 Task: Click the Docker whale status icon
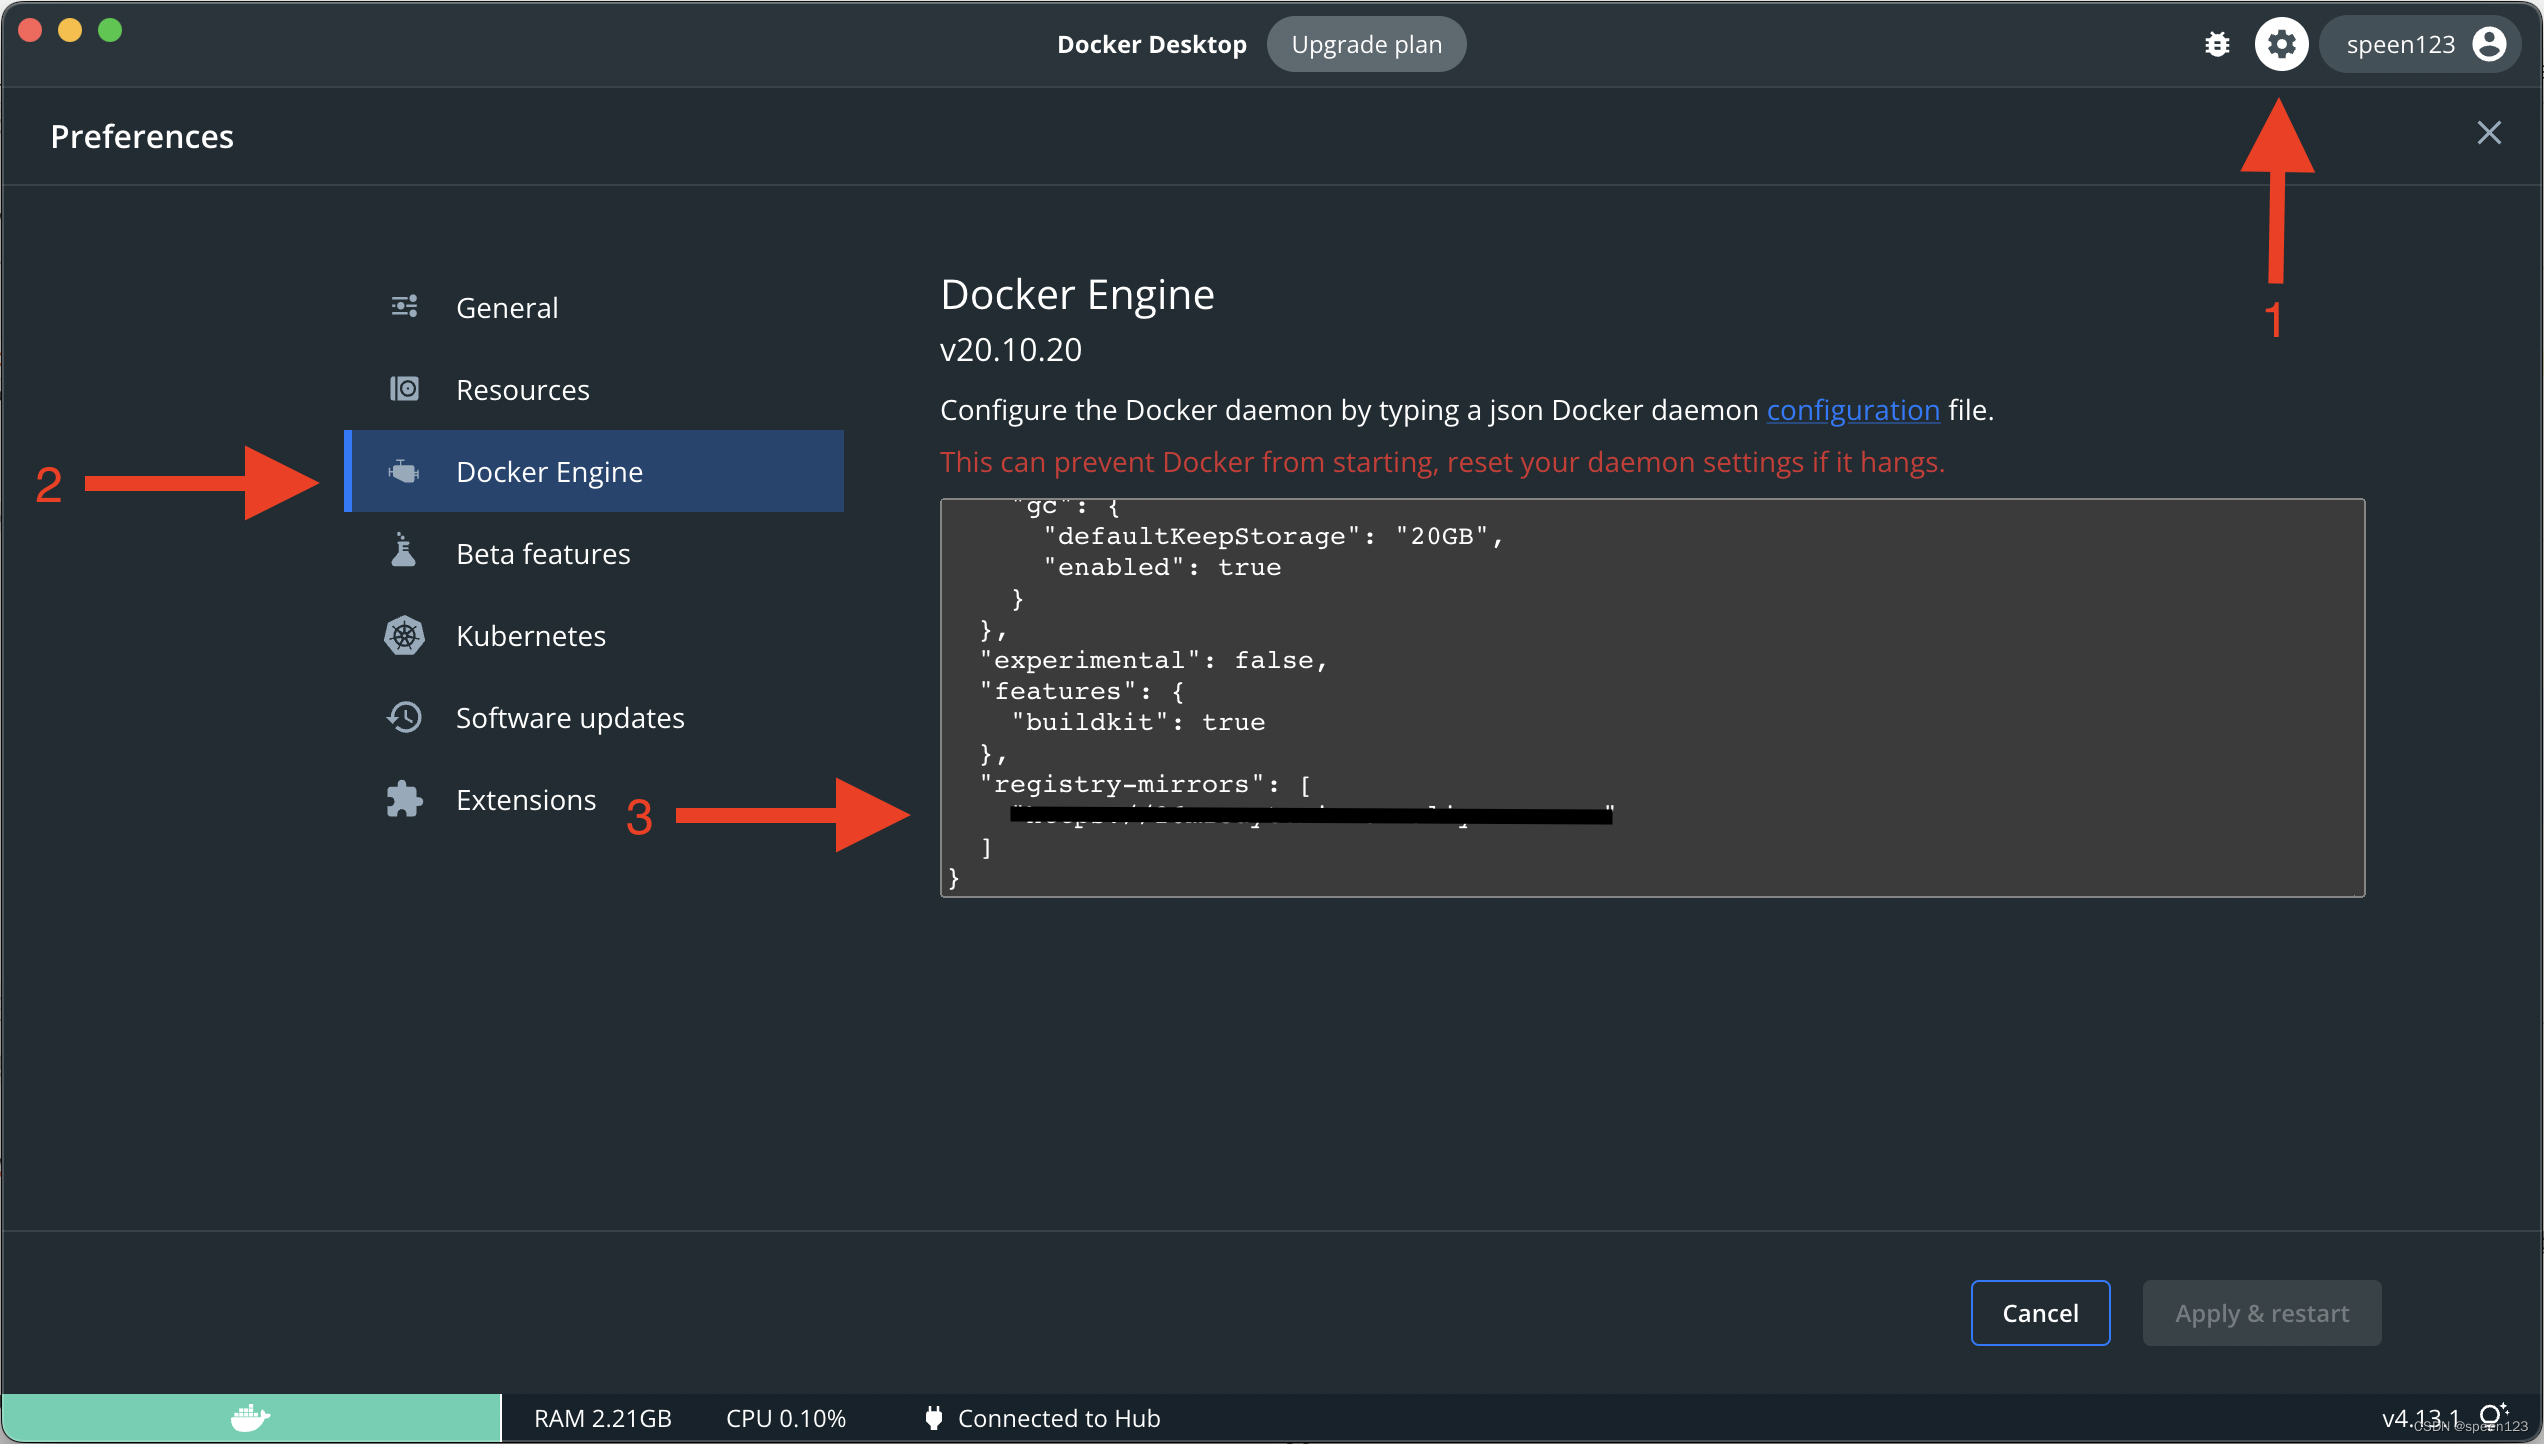click(250, 1417)
